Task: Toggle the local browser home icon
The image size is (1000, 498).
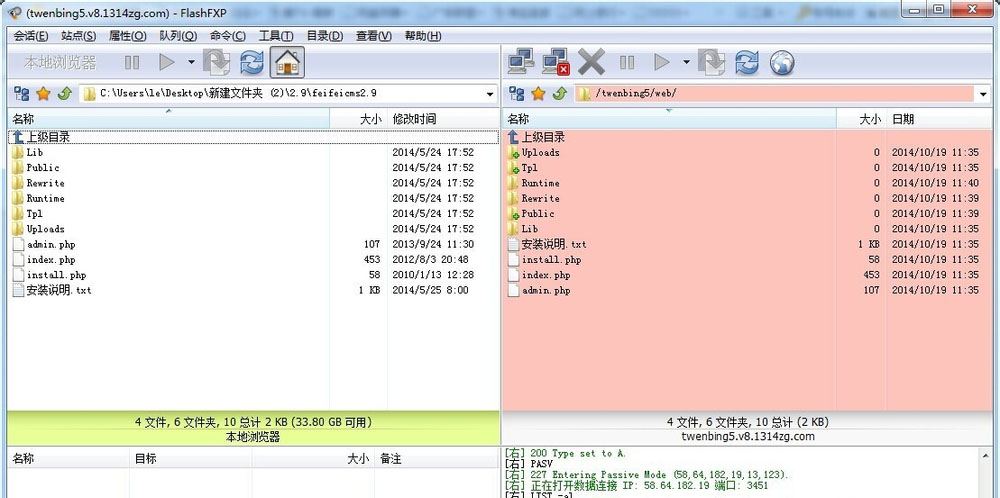Action: [287, 62]
